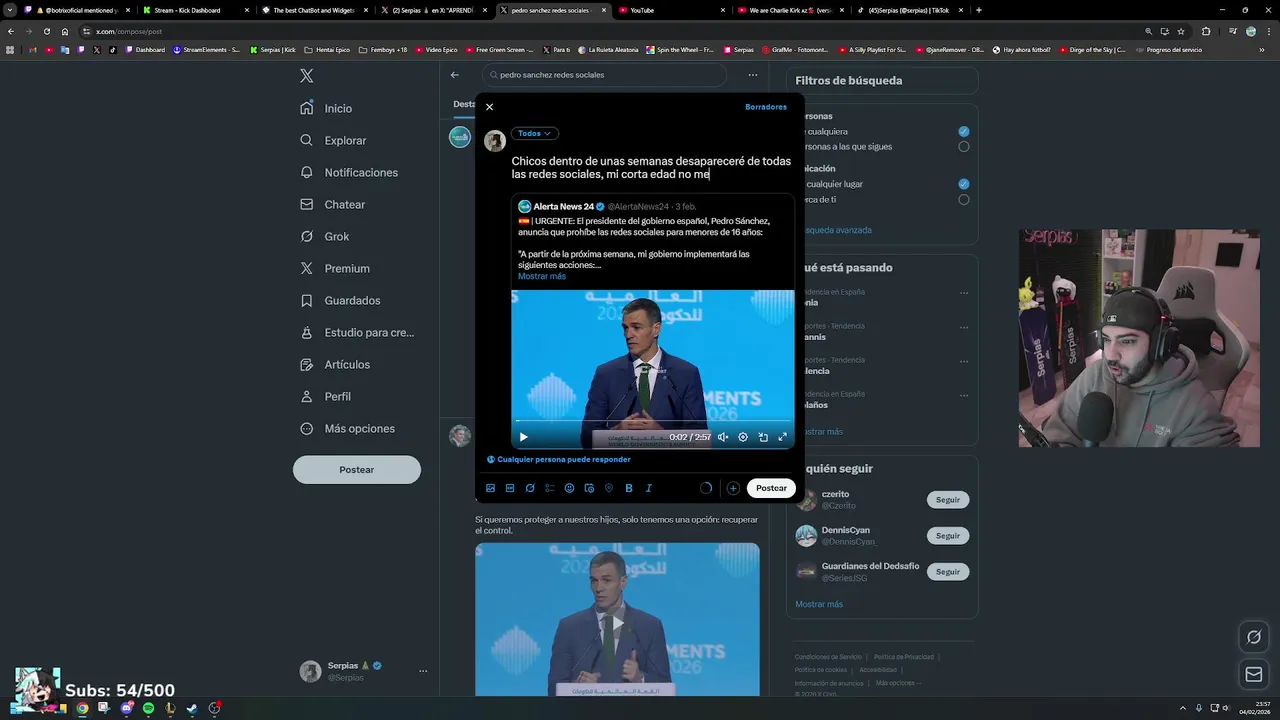Mute the quoted video sound
This screenshot has width=1280, height=720.
point(723,437)
